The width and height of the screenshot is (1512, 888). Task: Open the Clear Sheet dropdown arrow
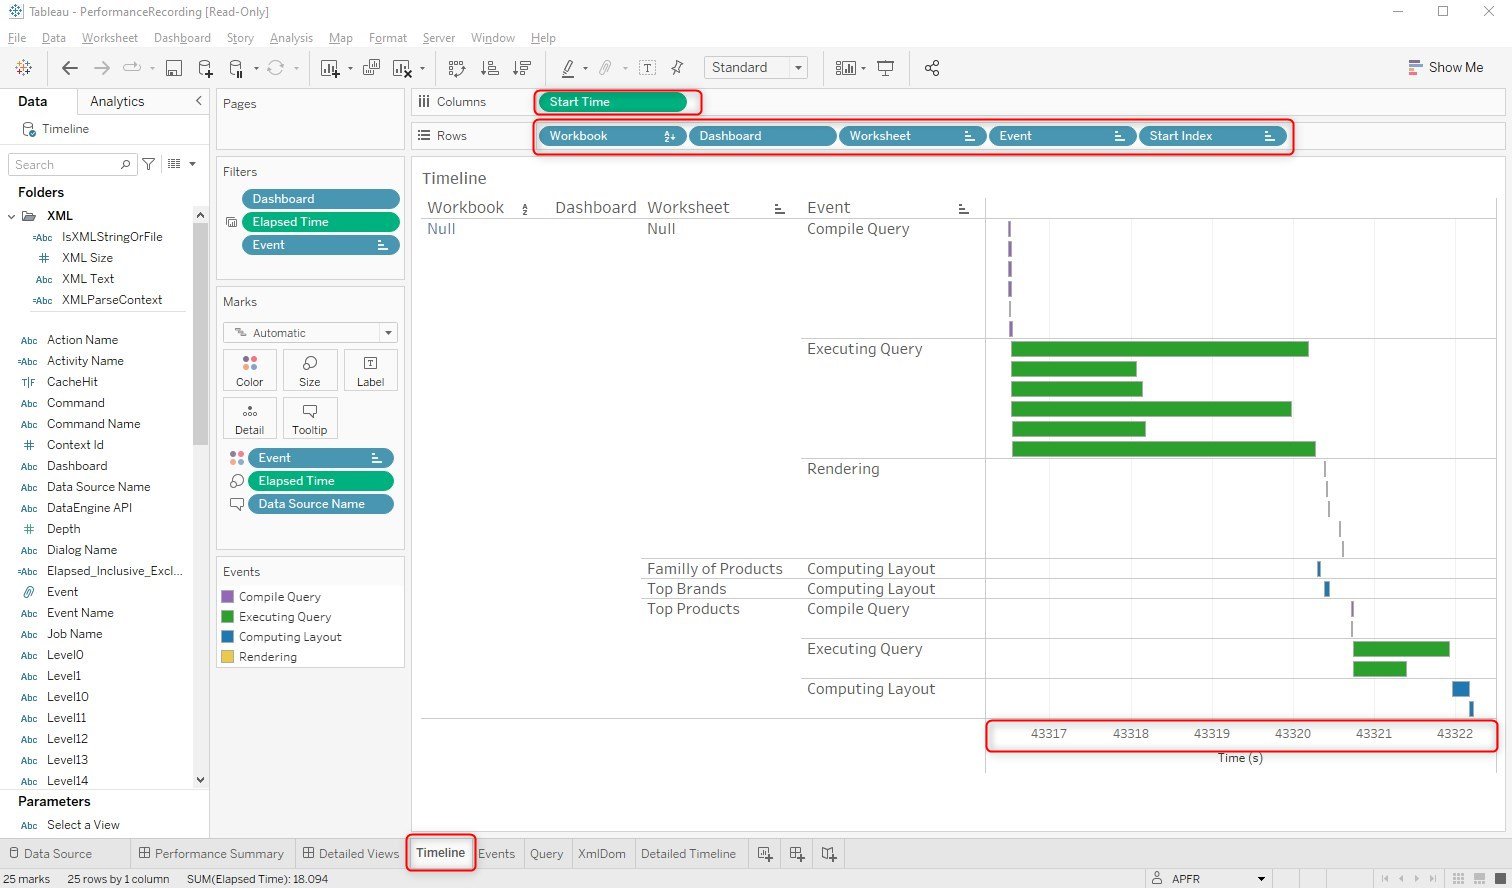click(x=422, y=69)
